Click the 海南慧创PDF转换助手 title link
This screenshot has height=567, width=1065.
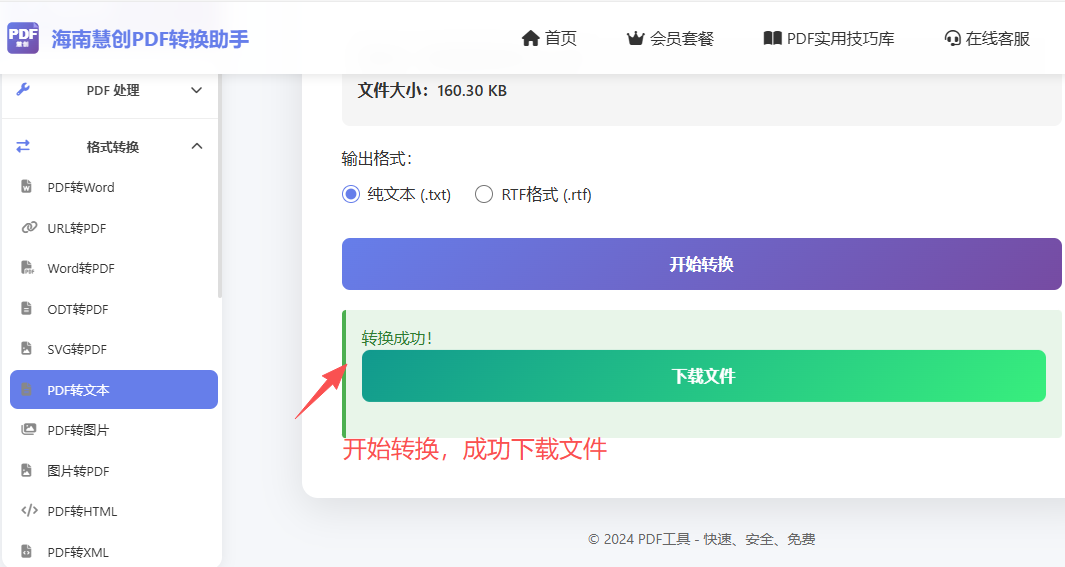coord(150,39)
